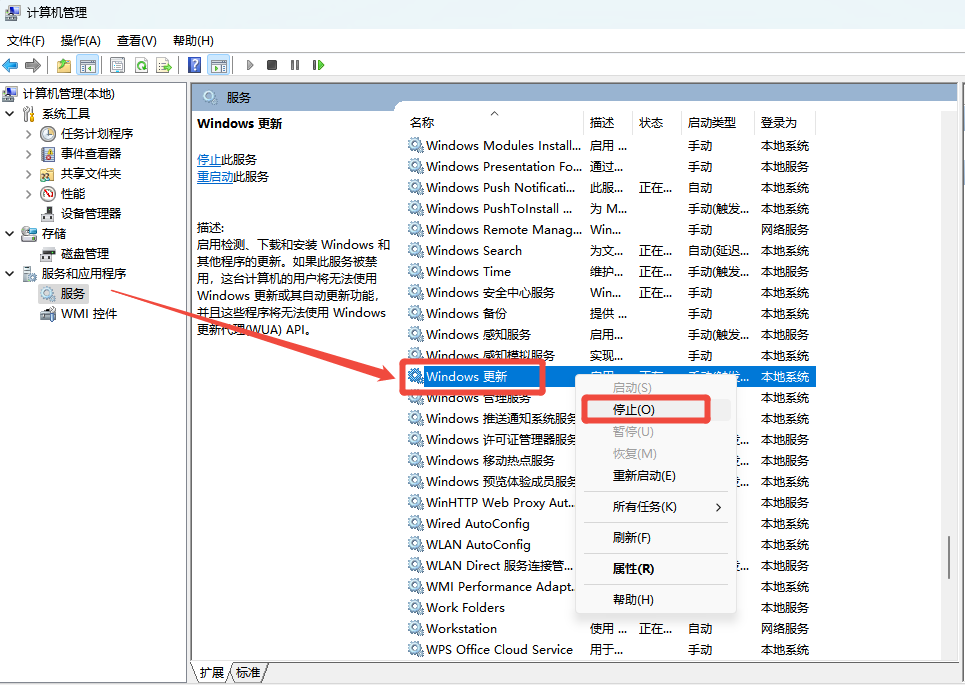
Task: Select the Windows 备份 service row
Action: tap(611, 314)
